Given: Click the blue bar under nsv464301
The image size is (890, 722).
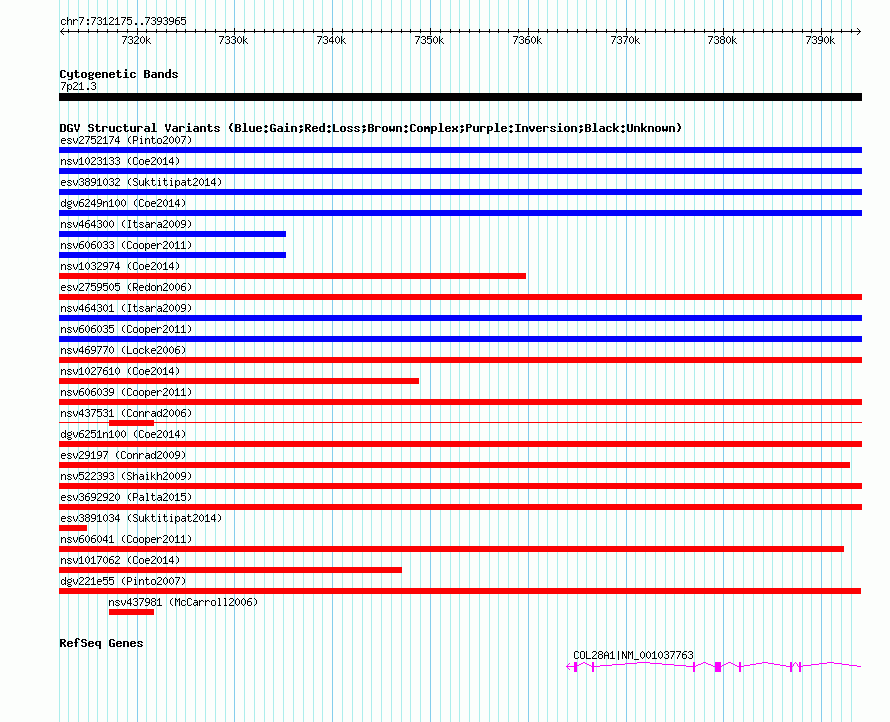Looking at the screenshot, I should pyautogui.click(x=460, y=318).
